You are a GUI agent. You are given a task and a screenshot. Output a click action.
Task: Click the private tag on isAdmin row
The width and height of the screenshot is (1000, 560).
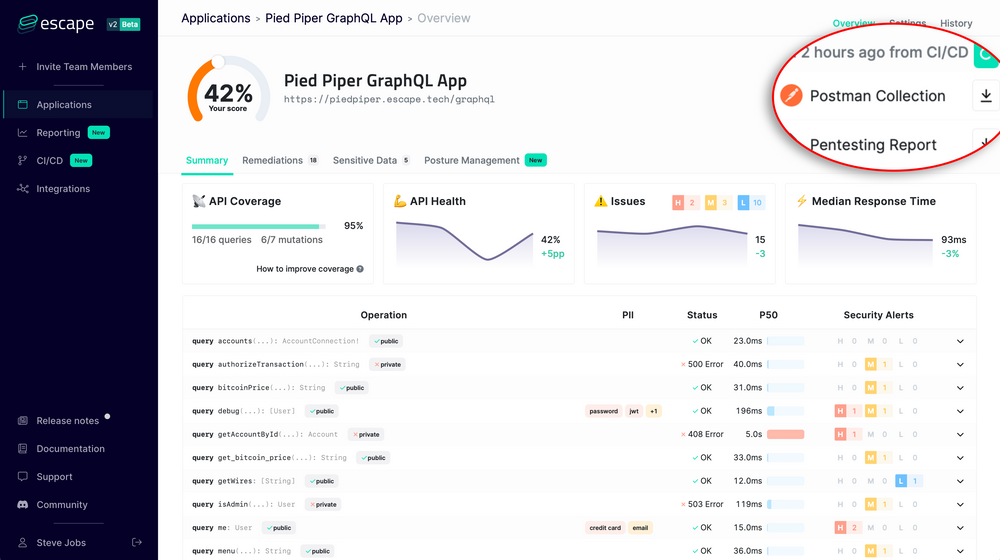(323, 505)
